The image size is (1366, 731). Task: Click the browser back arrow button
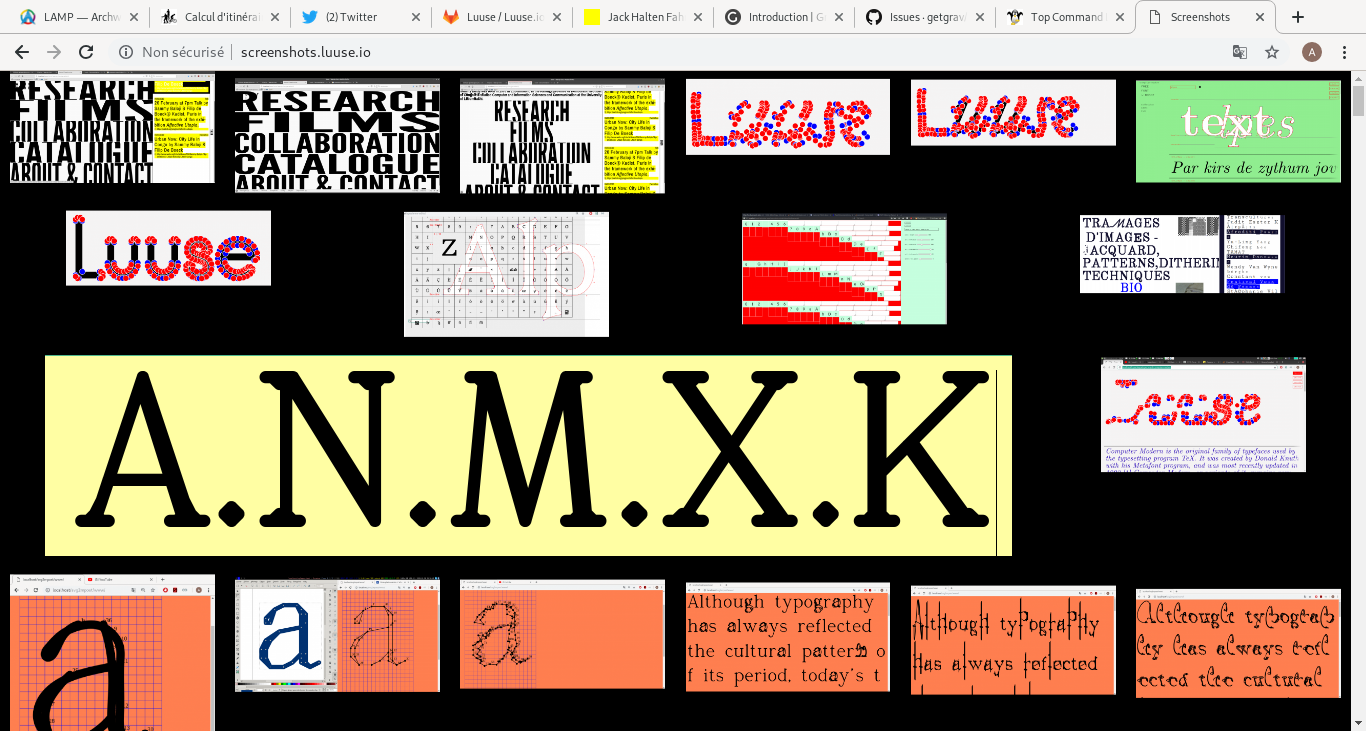pyautogui.click(x=21, y=52)
